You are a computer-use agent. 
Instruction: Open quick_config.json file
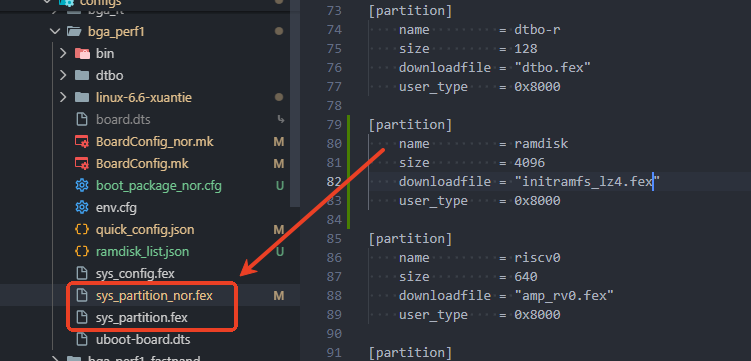pos(145,230)
